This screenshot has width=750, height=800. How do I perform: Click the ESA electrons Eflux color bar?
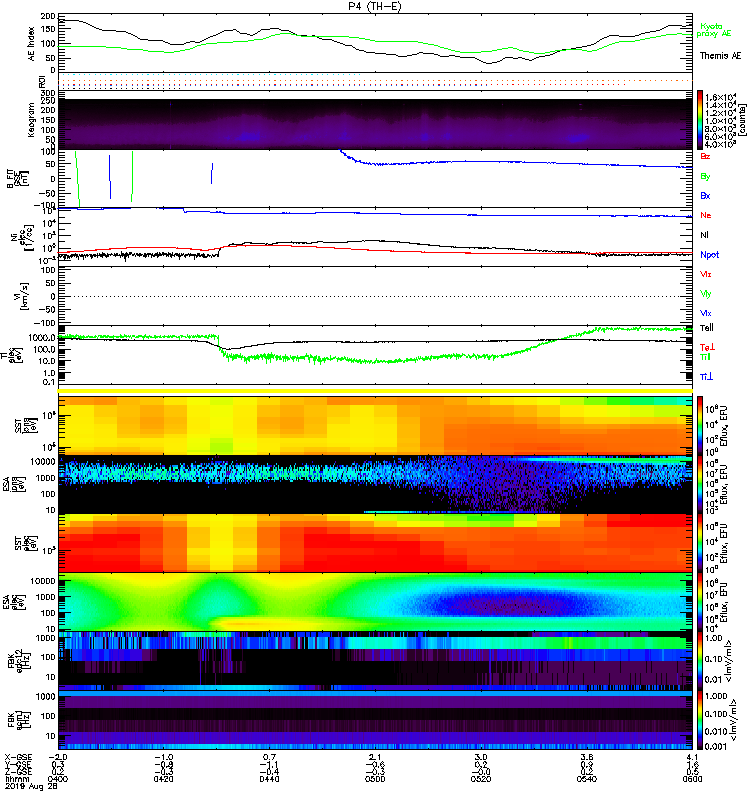700,602
